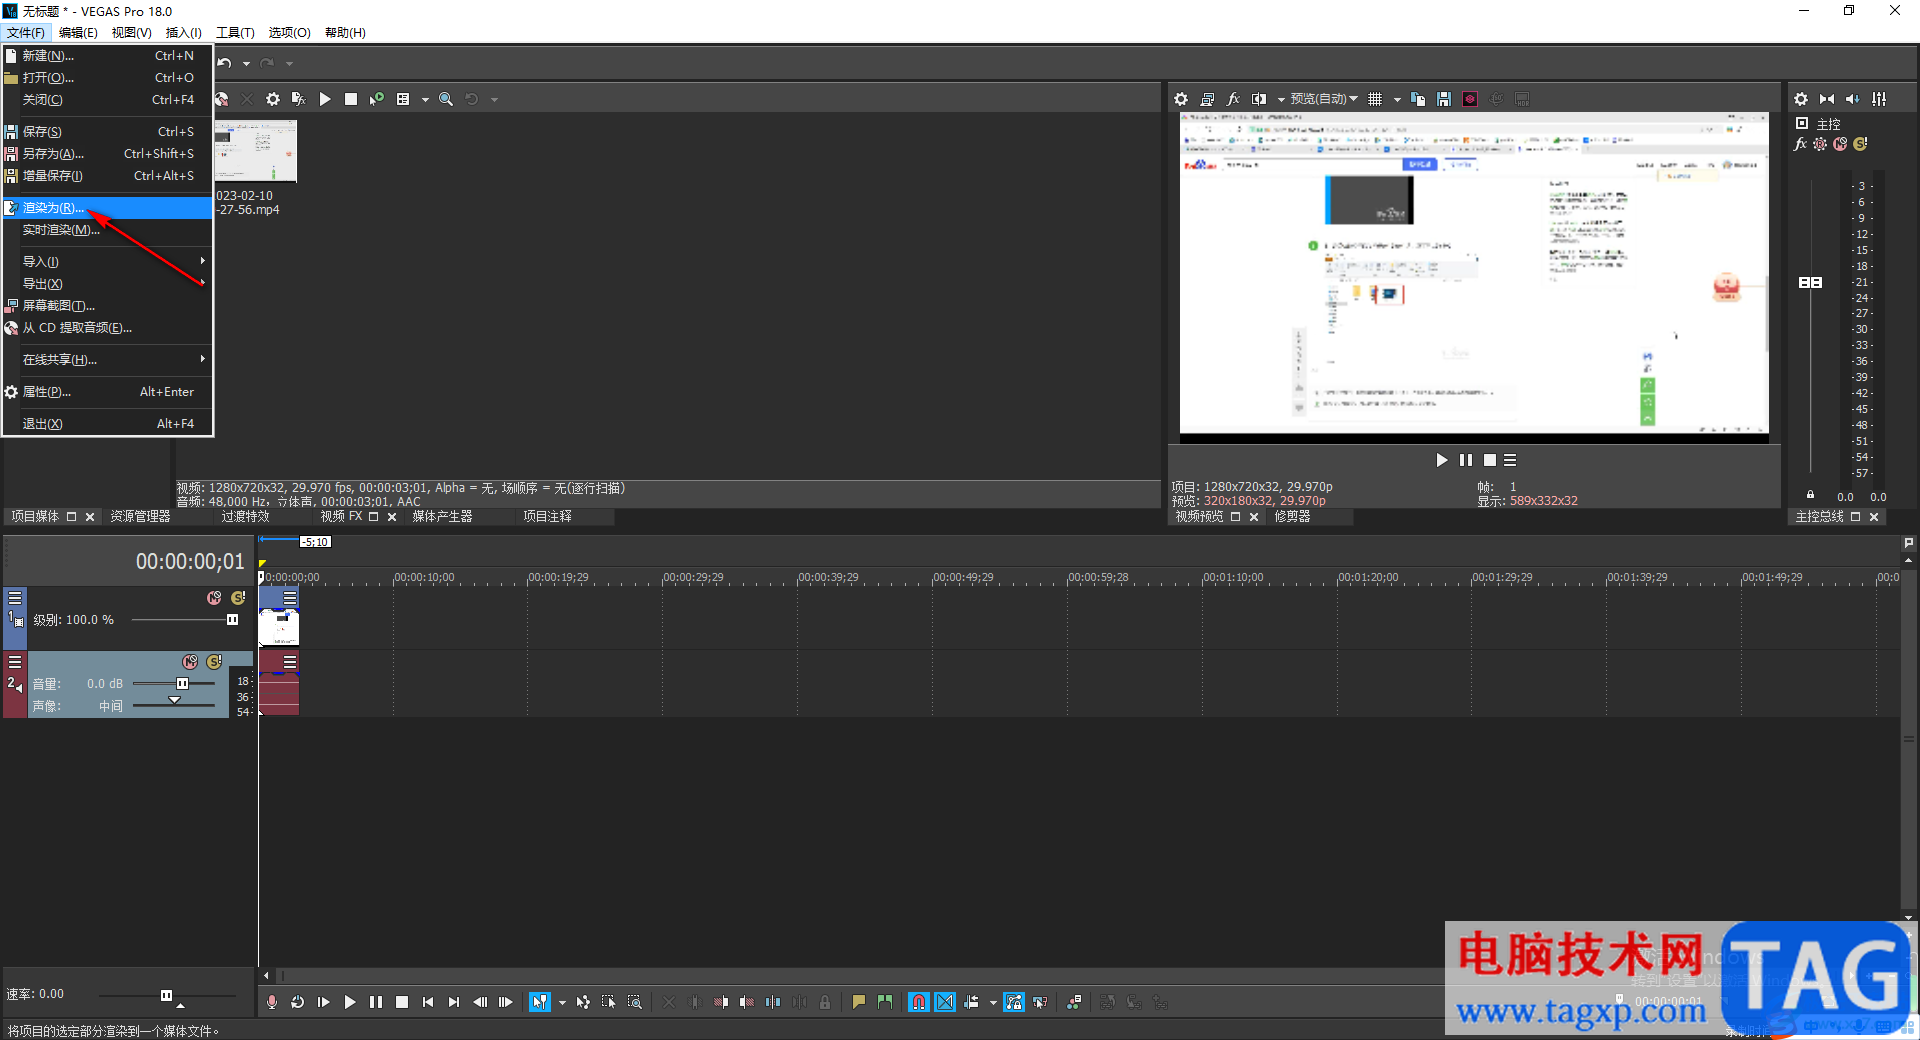Click the Downmix Output icon
This screenshot has width=1920, height=1040.
(1827, 99)
